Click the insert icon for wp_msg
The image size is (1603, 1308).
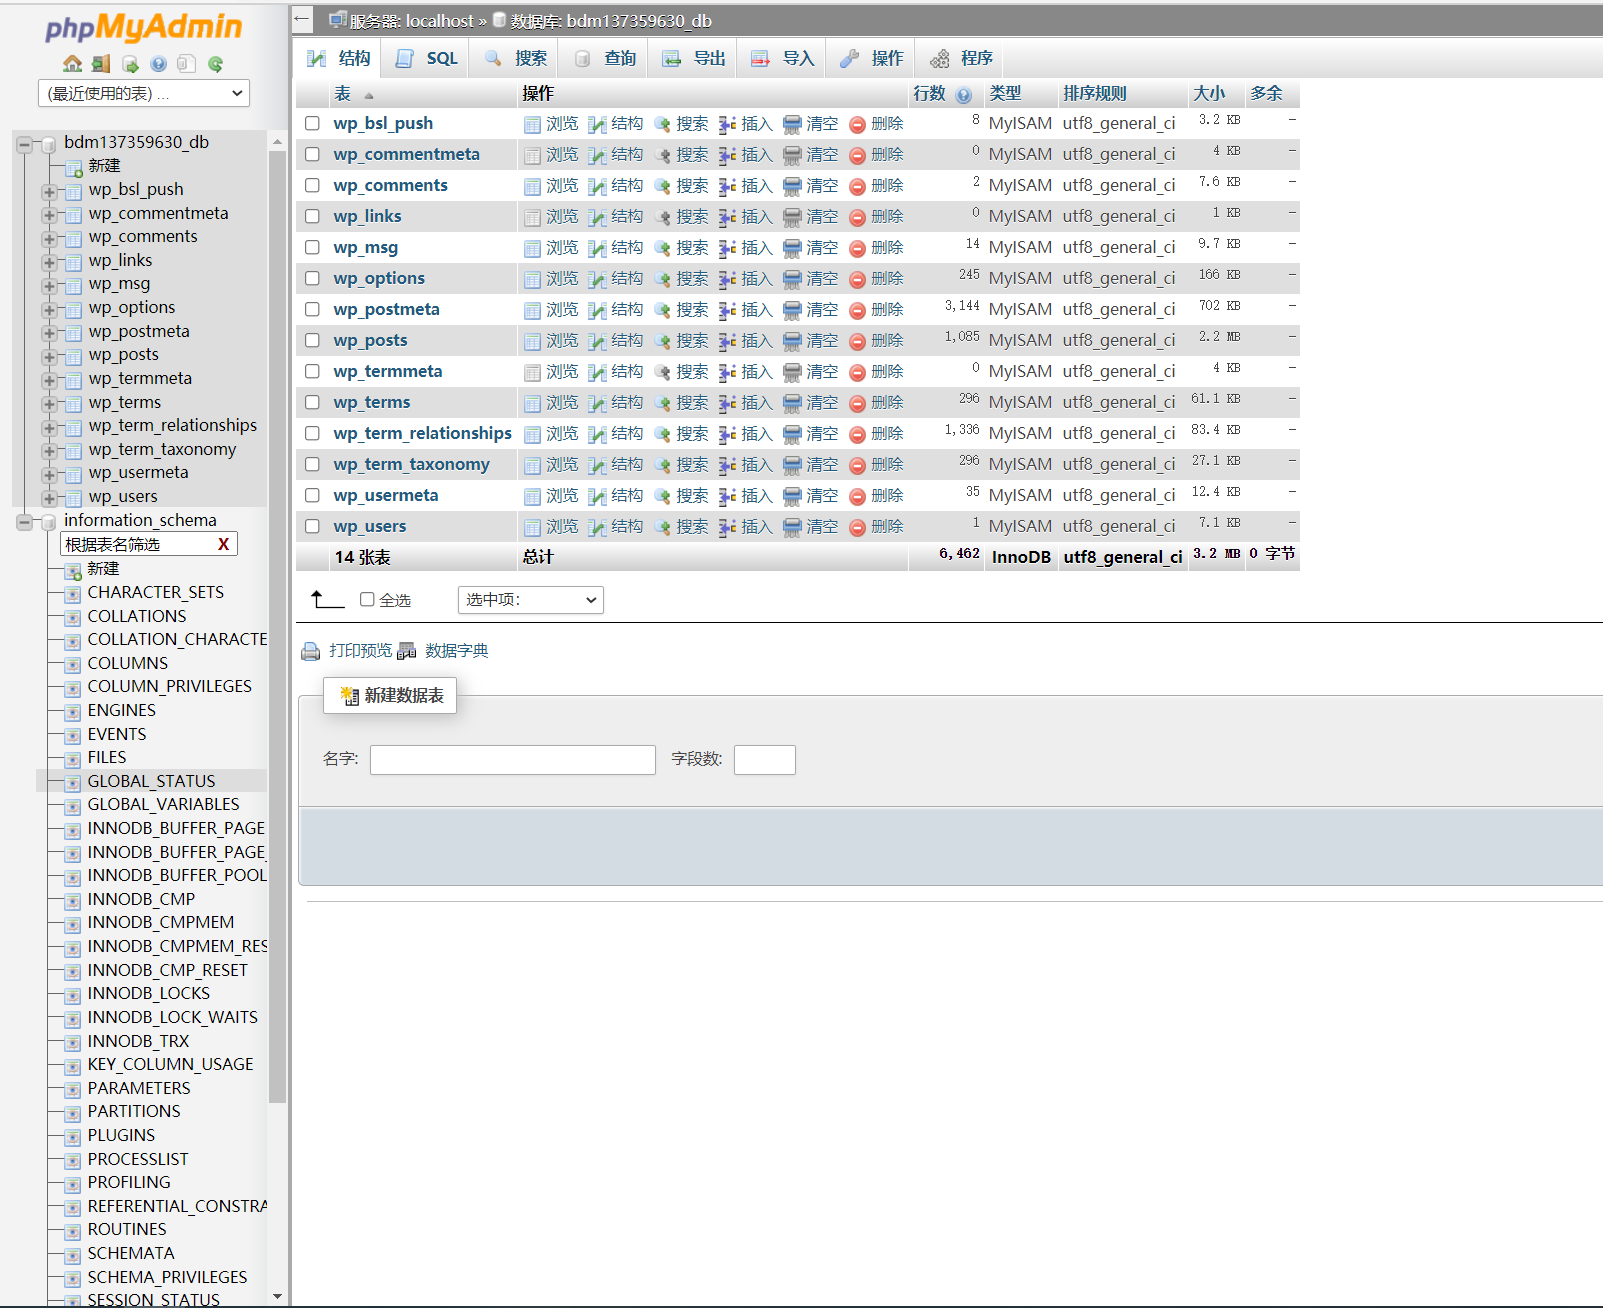pyautogui.click(x=727, y=248)
